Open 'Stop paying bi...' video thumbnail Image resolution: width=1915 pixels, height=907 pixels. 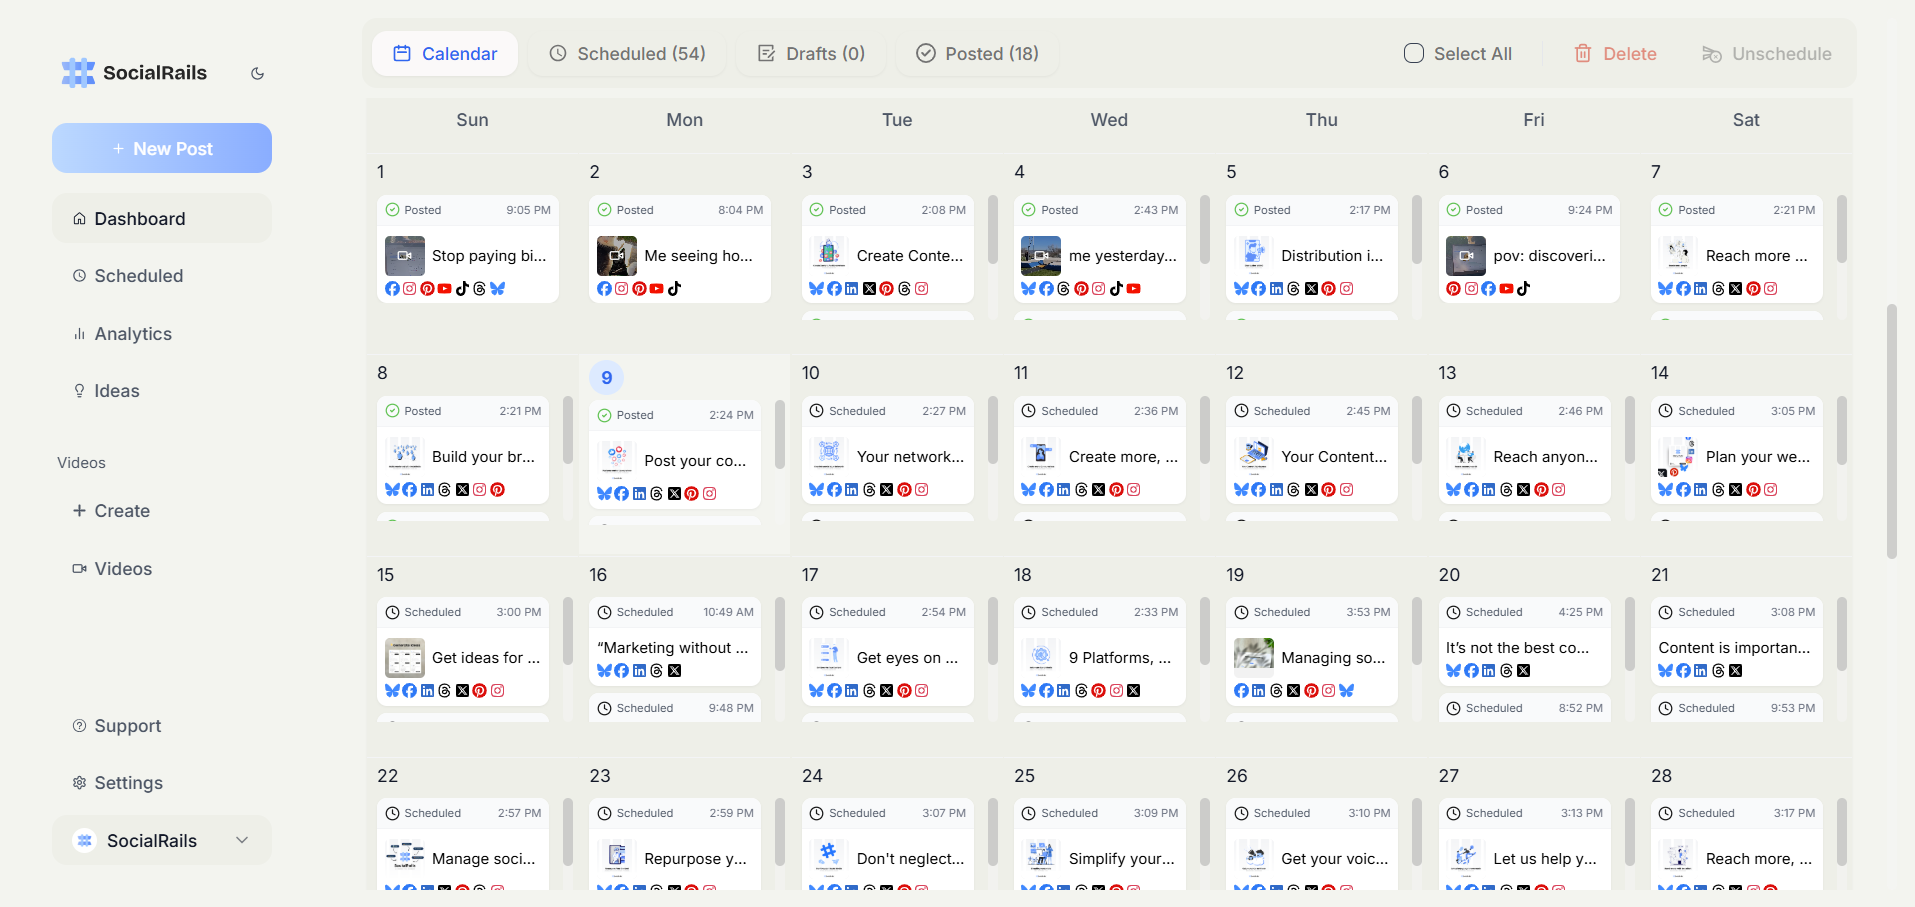point(404,255)
